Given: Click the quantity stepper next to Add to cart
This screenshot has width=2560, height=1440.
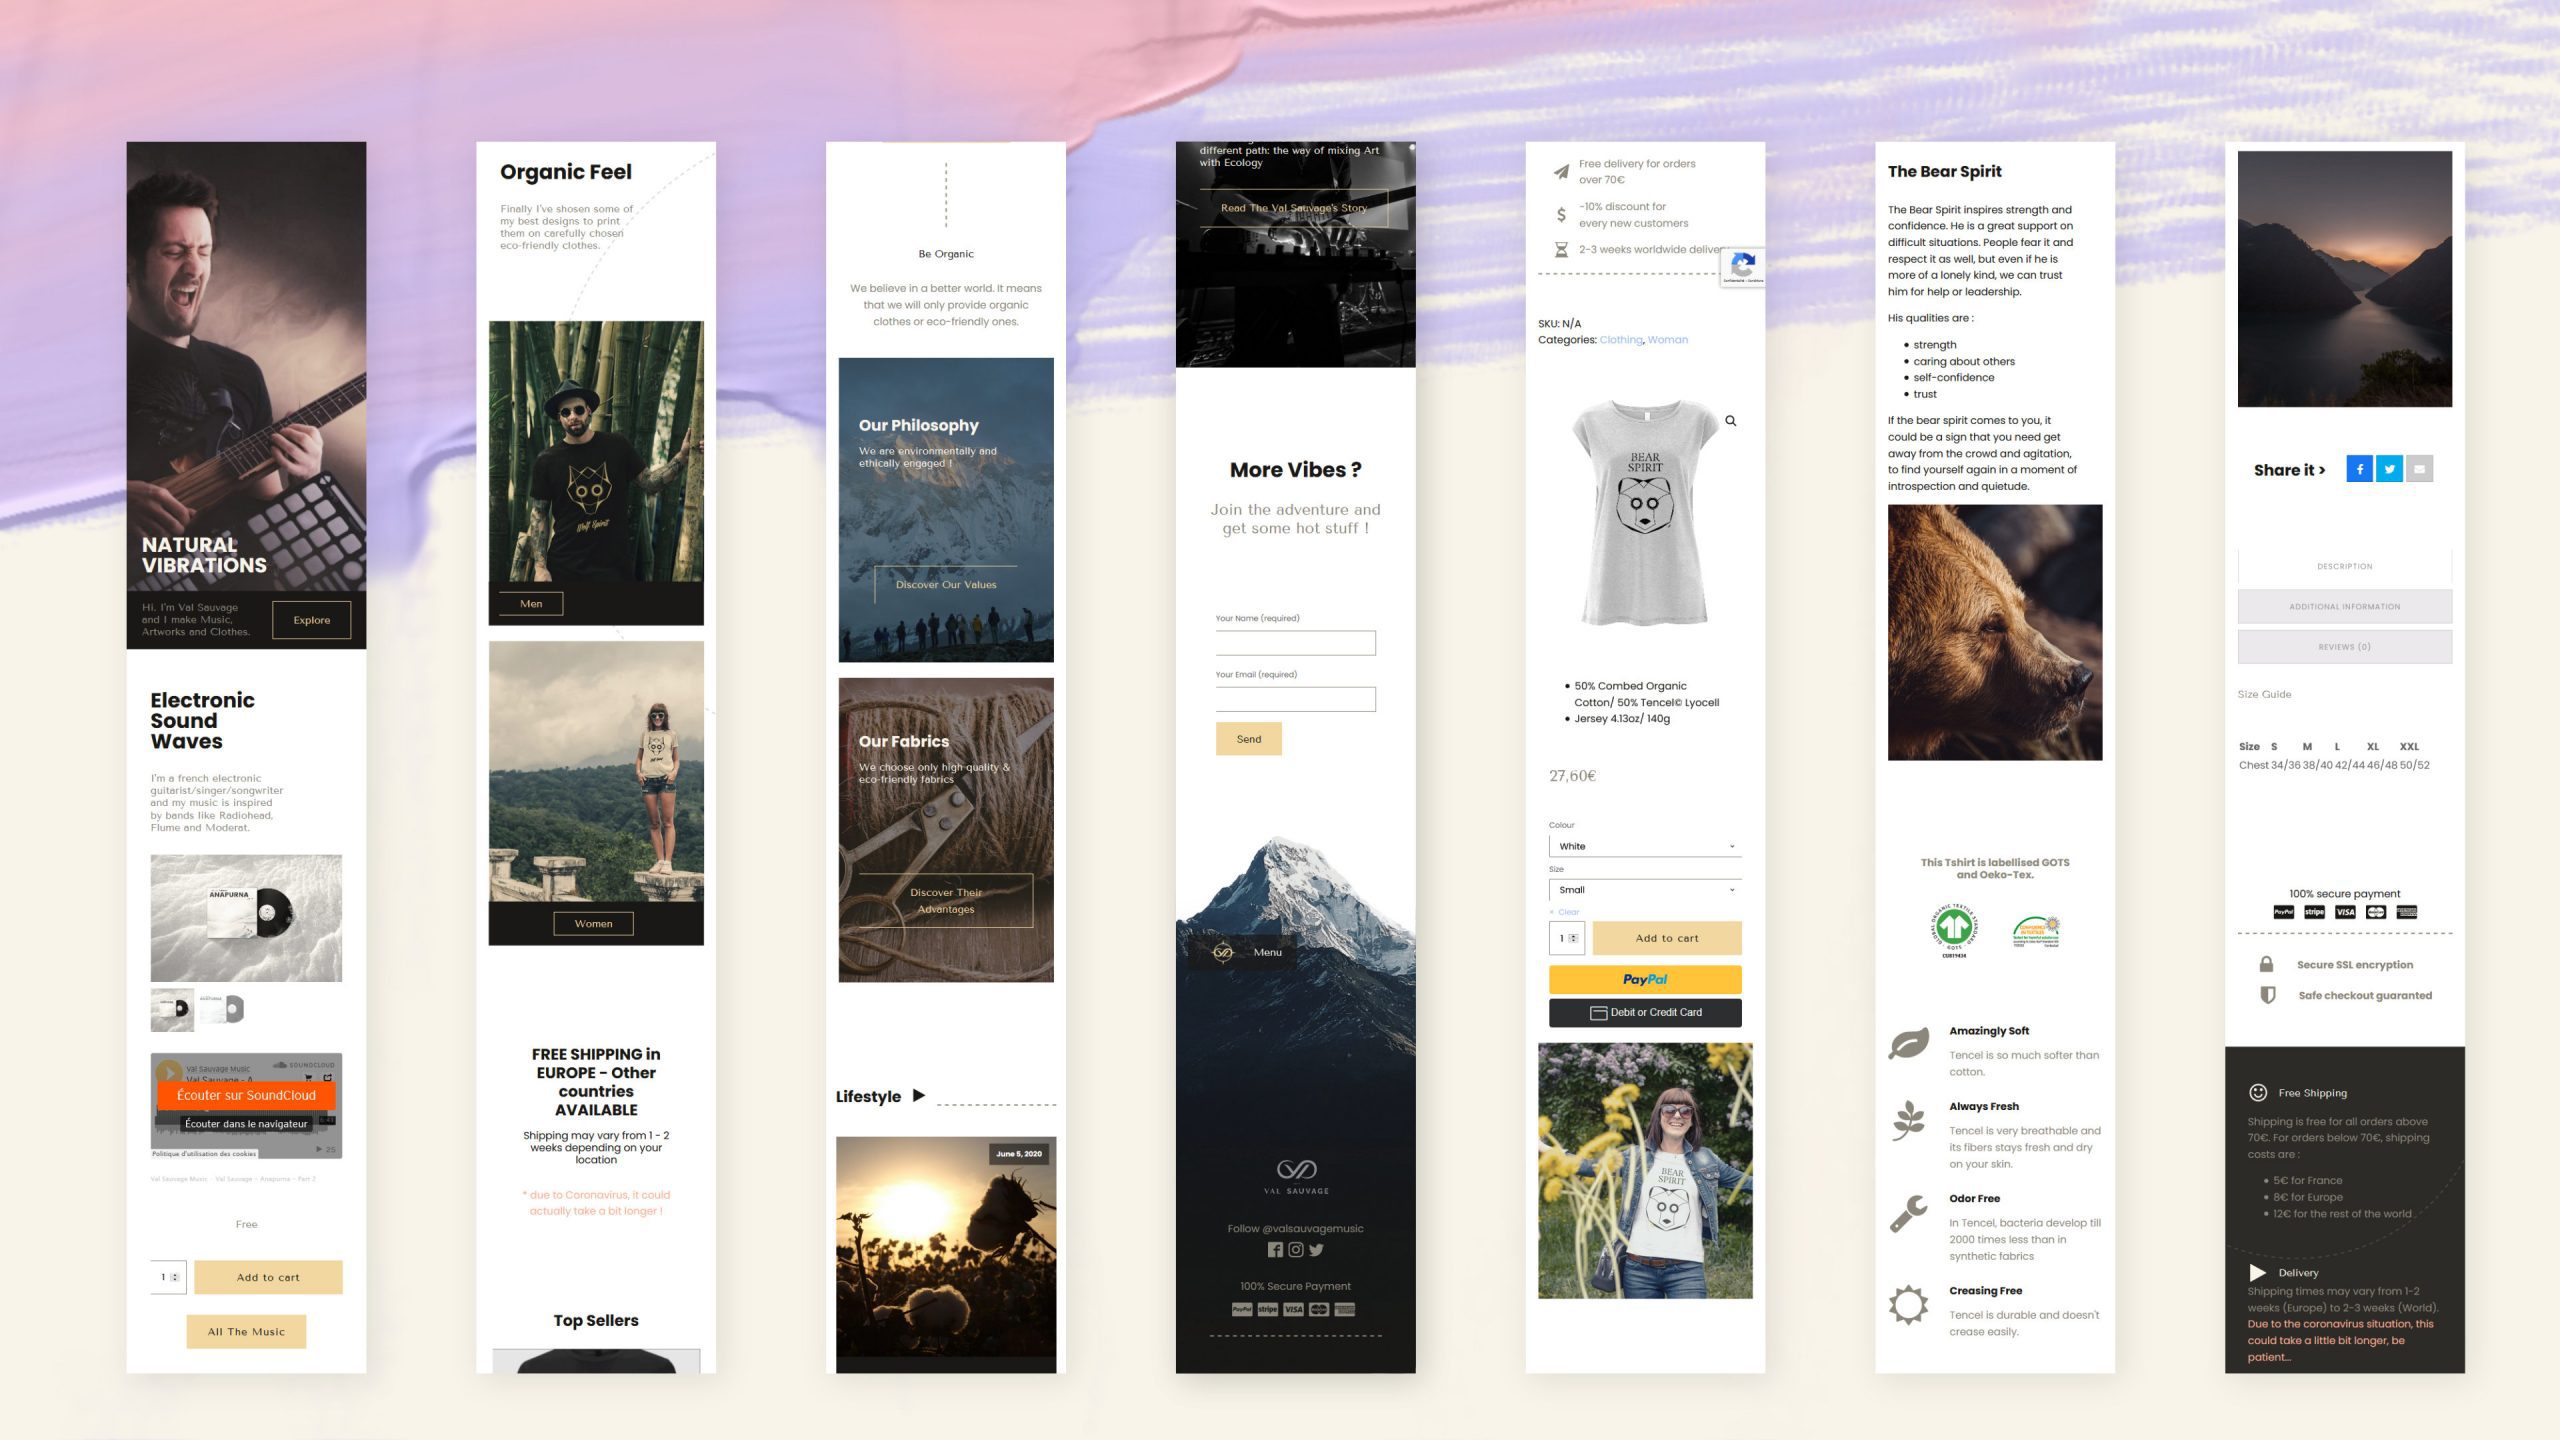Looking at the screenshot, I should pyautogui.click(x=1572, y=938).
